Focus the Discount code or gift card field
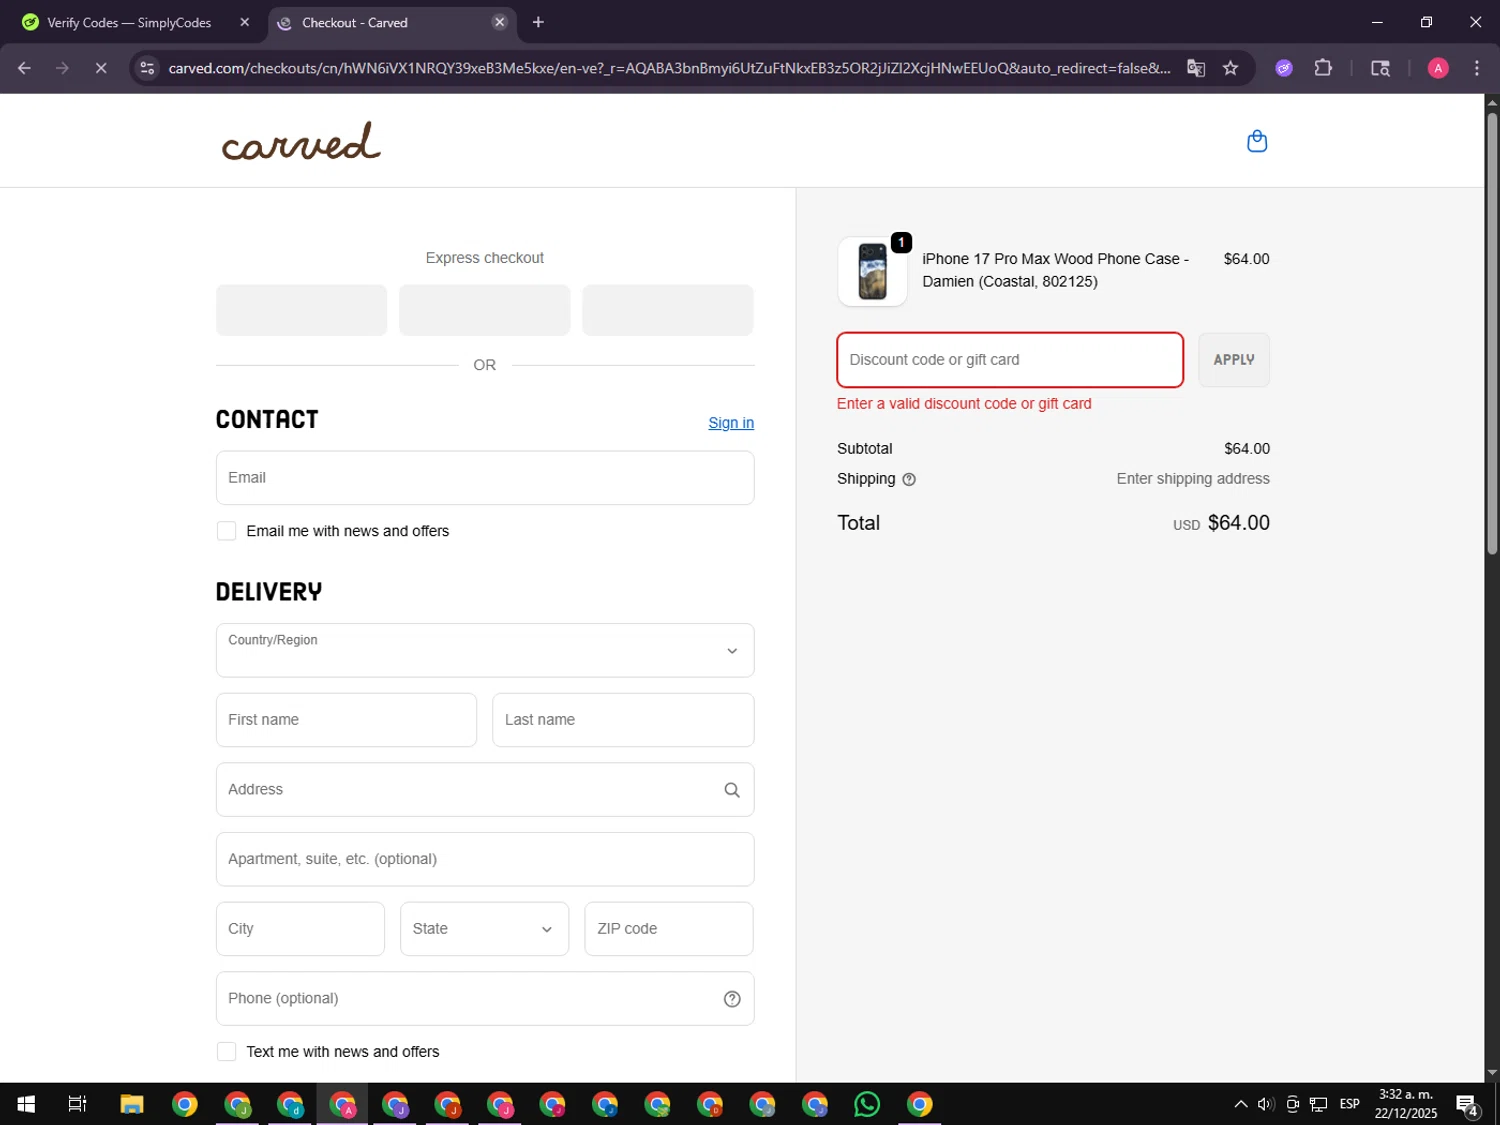The image size is (1500, 1125). pos(1010,360)
